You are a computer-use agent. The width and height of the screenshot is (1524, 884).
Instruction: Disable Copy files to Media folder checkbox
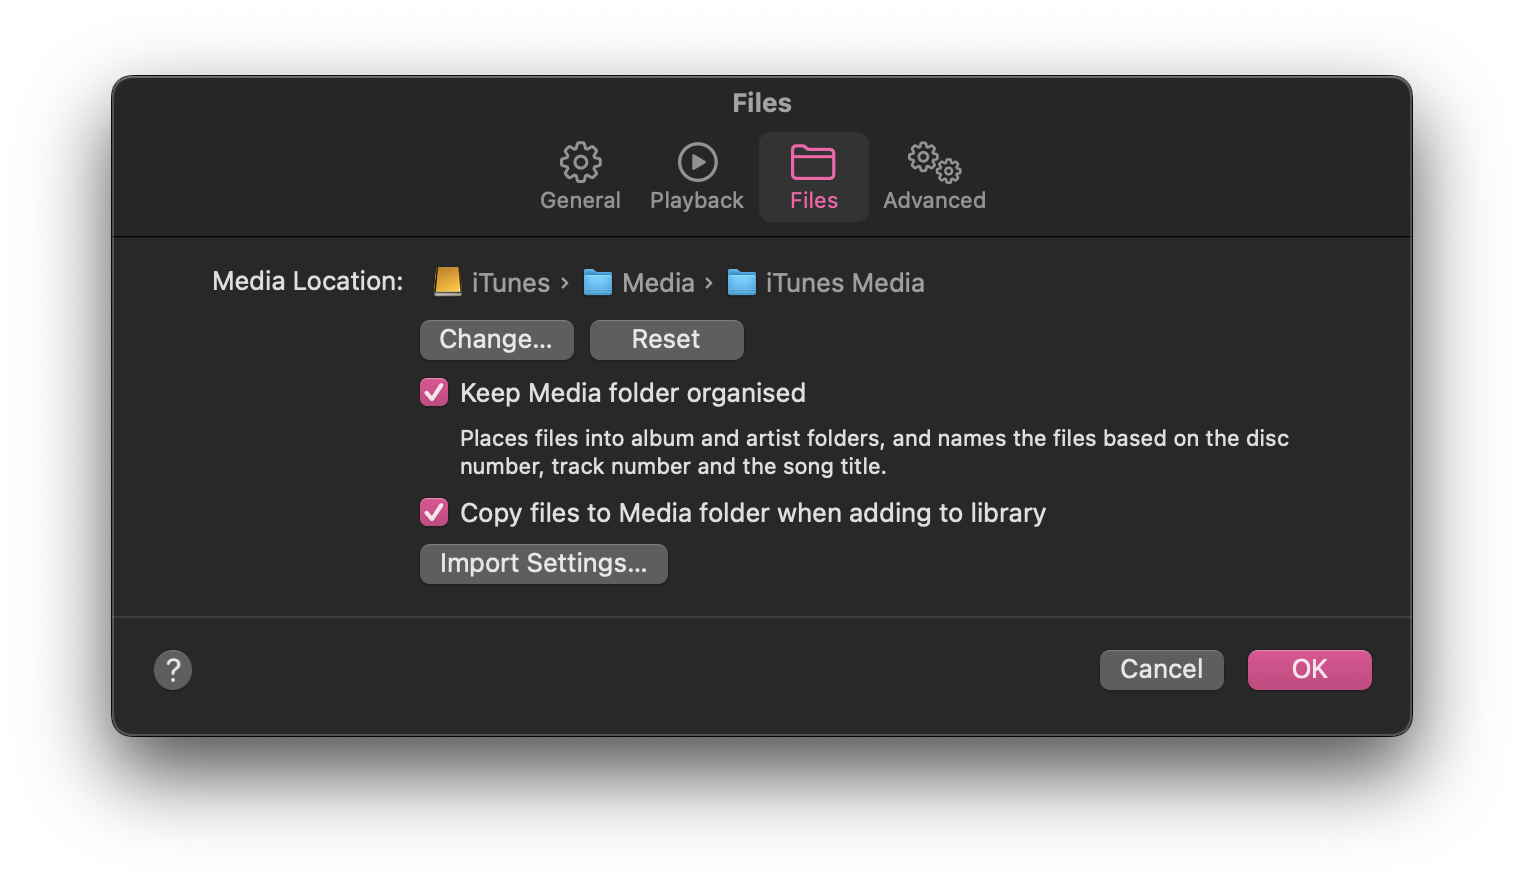(x=434, y=512)
